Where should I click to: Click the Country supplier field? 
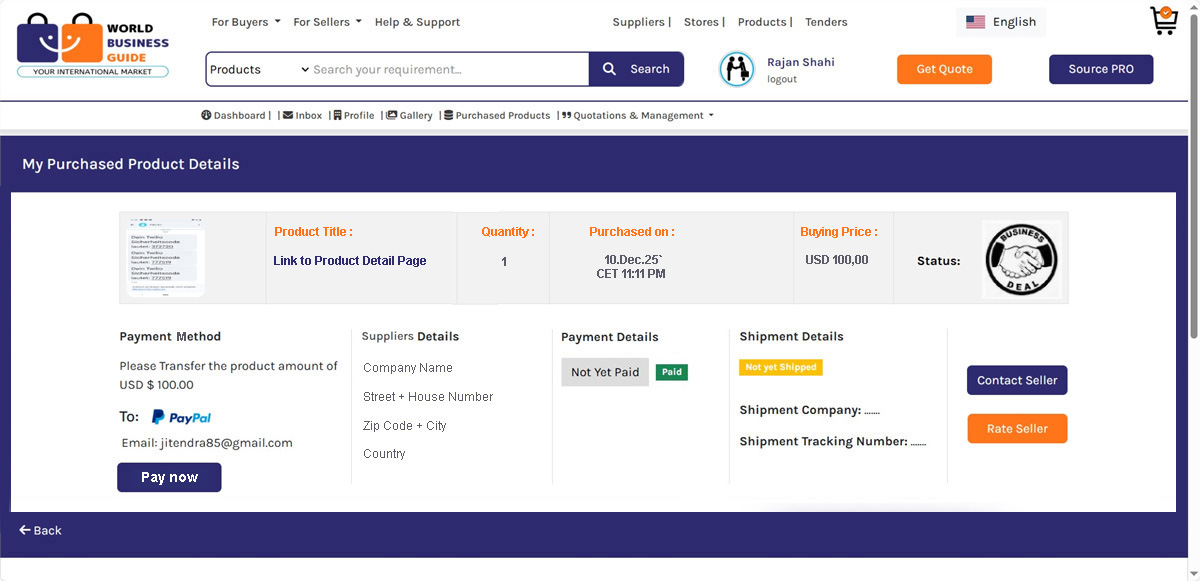384,454
